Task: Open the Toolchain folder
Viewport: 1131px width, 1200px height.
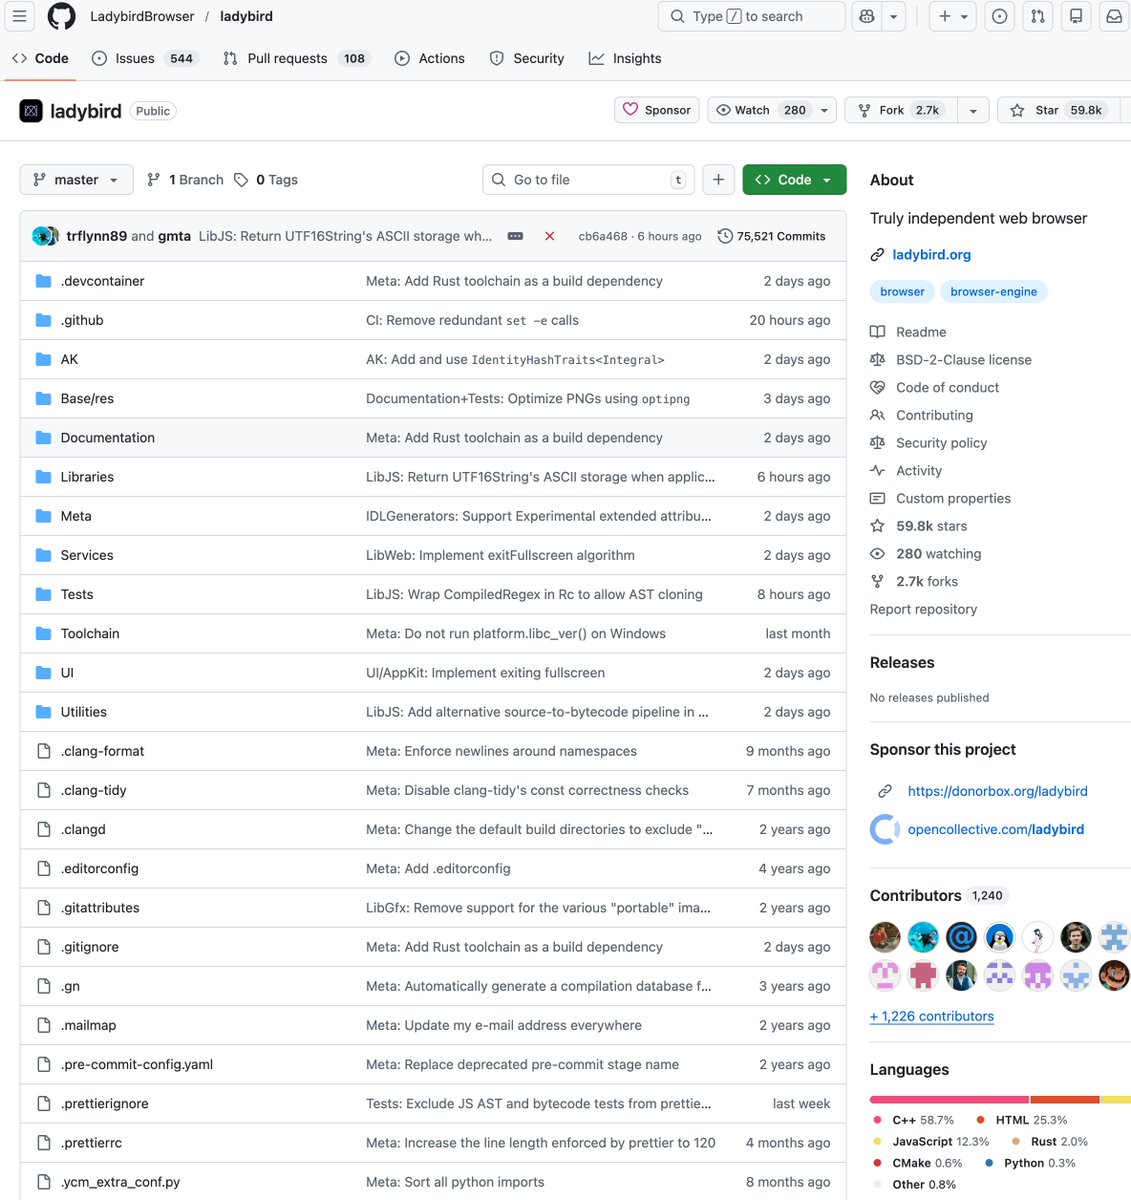Action: [90, 634]
